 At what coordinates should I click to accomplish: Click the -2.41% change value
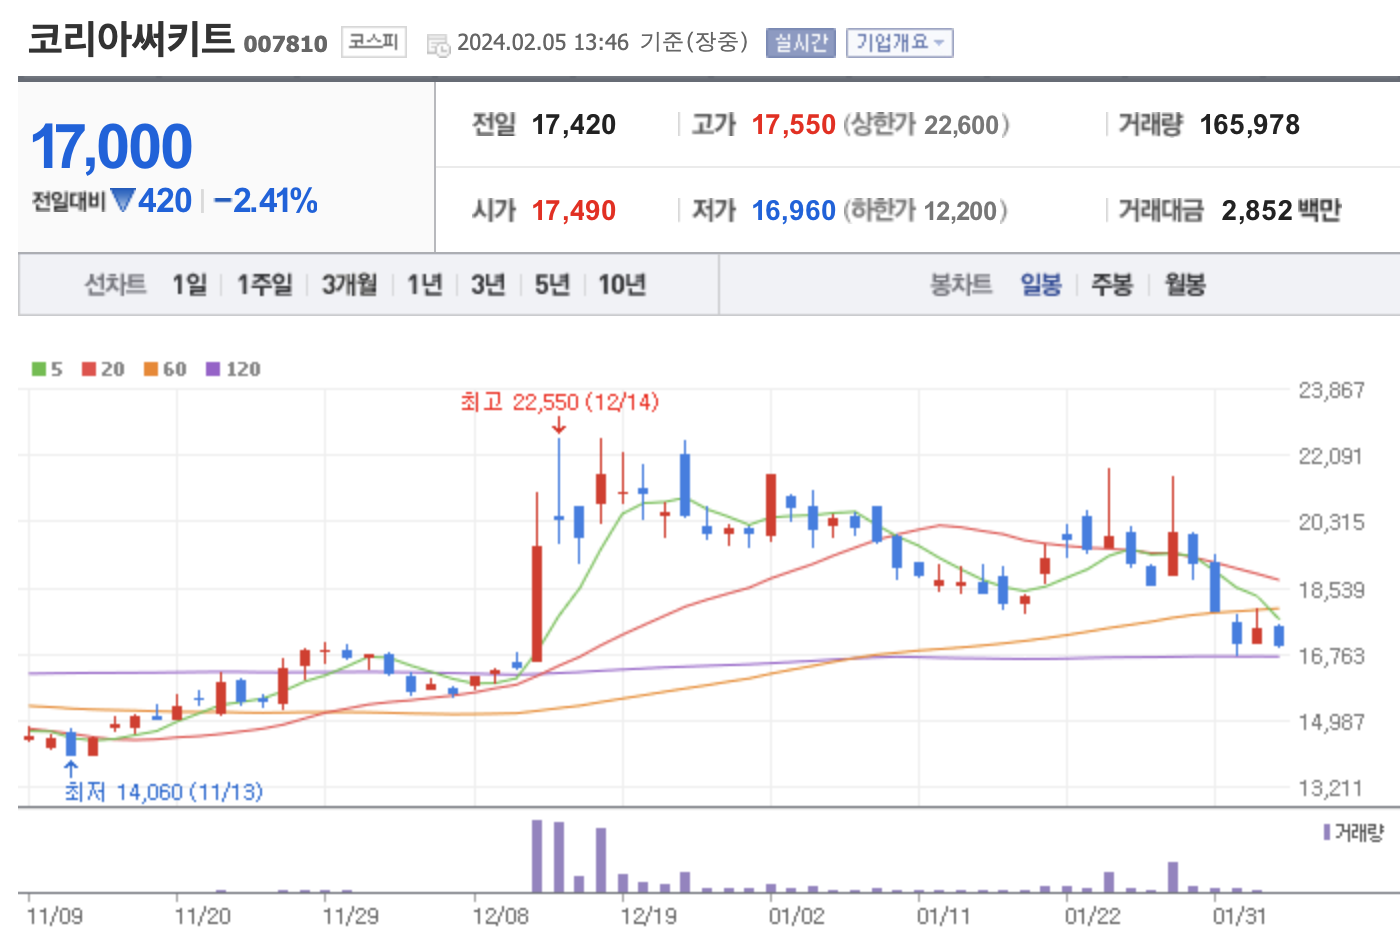[x=266, y=201]
